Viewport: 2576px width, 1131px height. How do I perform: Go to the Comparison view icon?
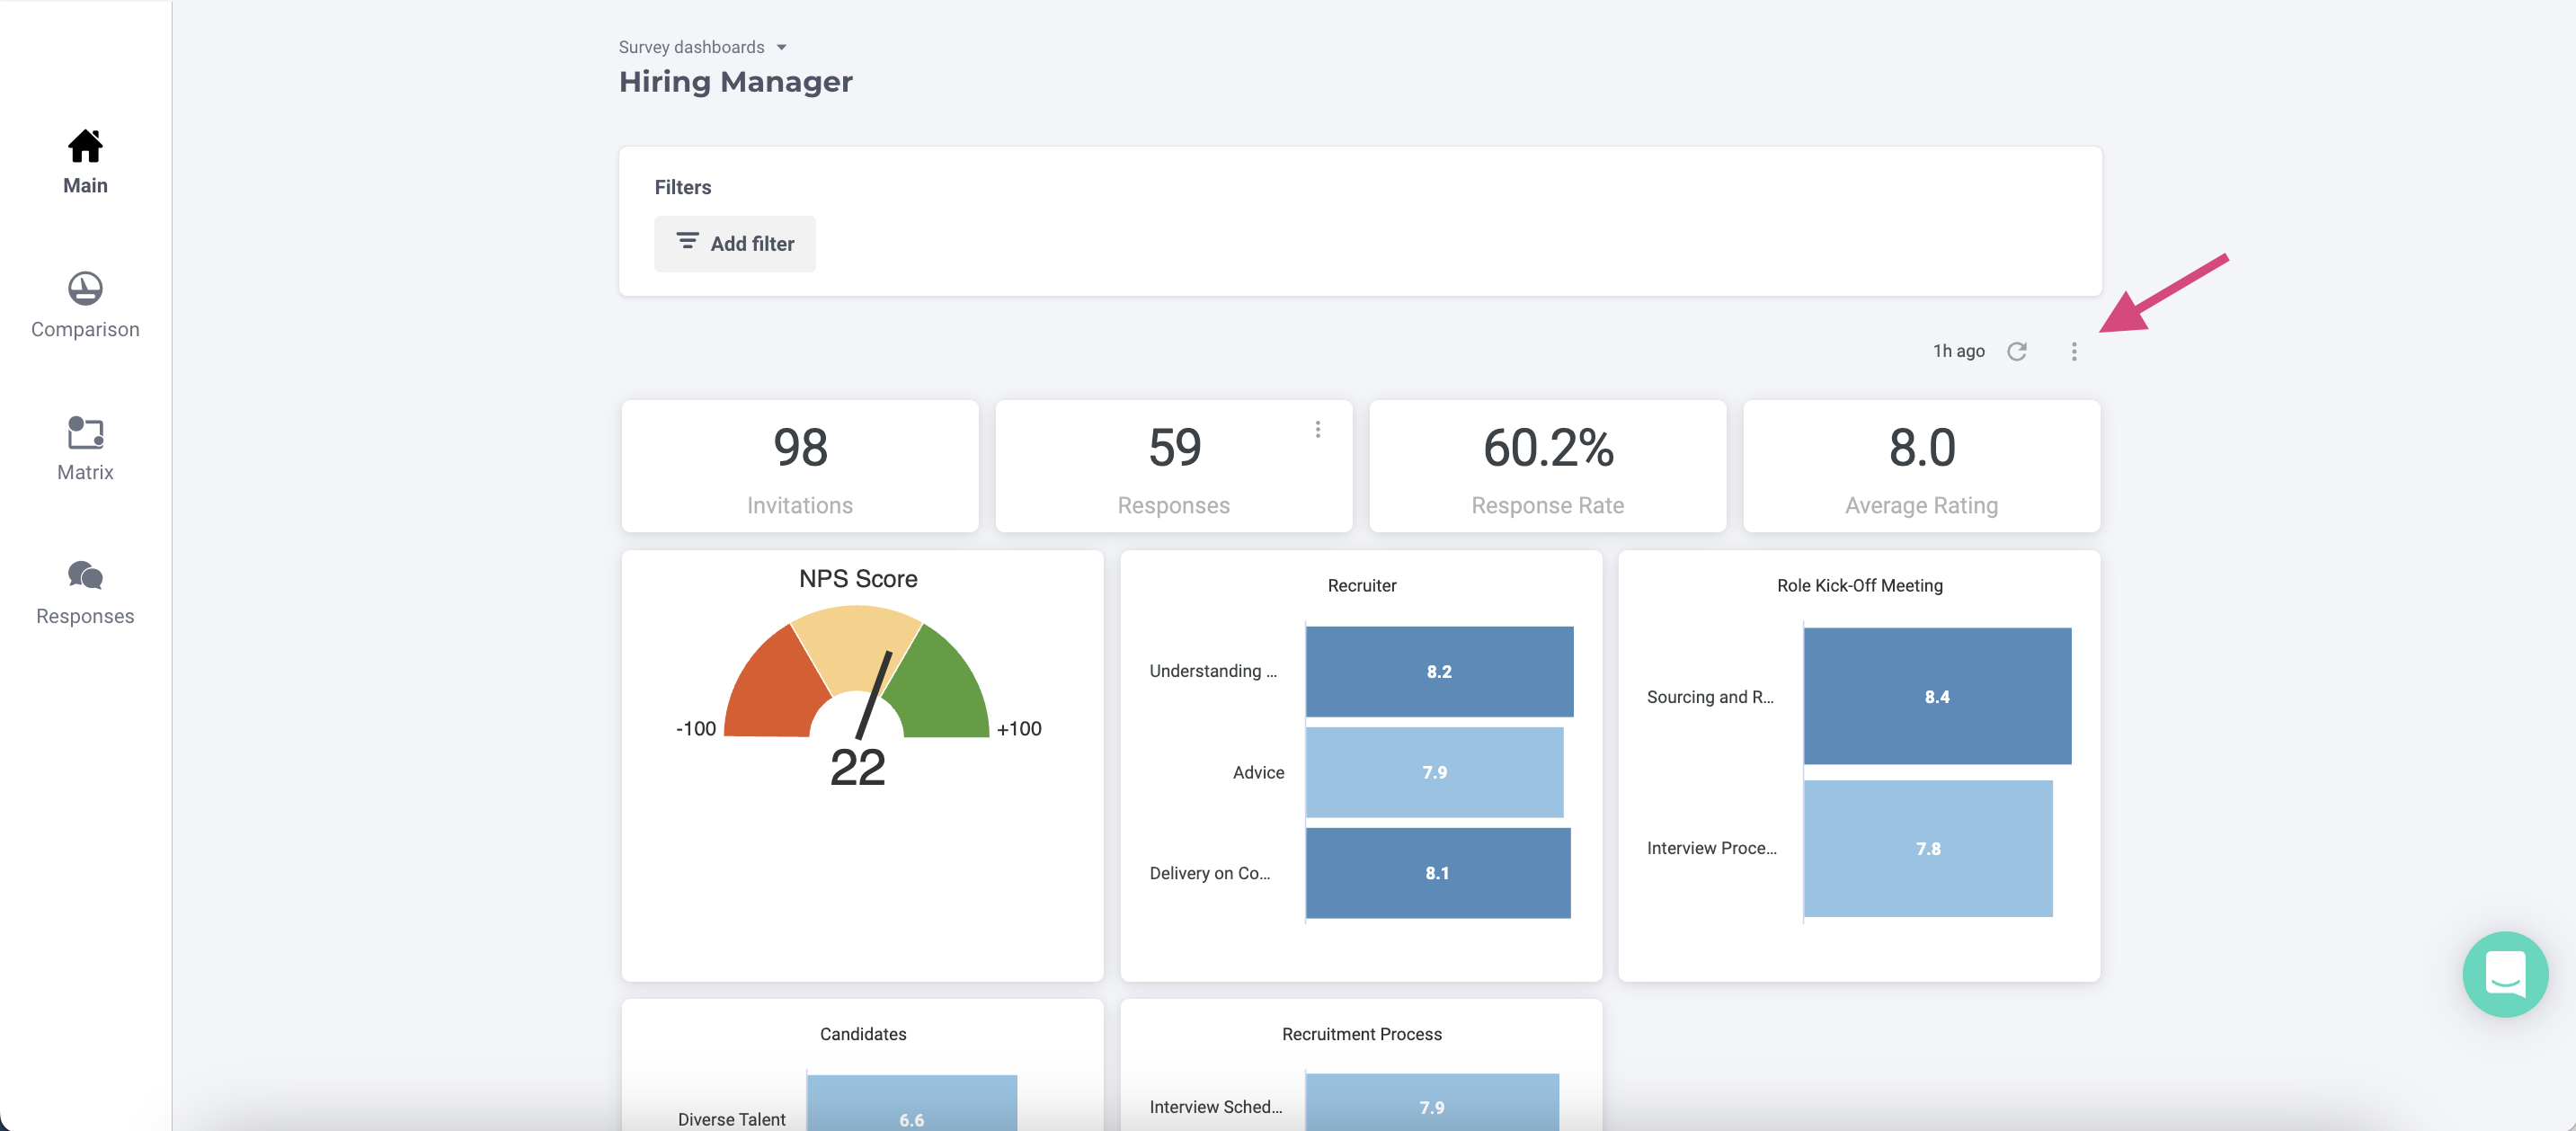click(x=85, y=289)
